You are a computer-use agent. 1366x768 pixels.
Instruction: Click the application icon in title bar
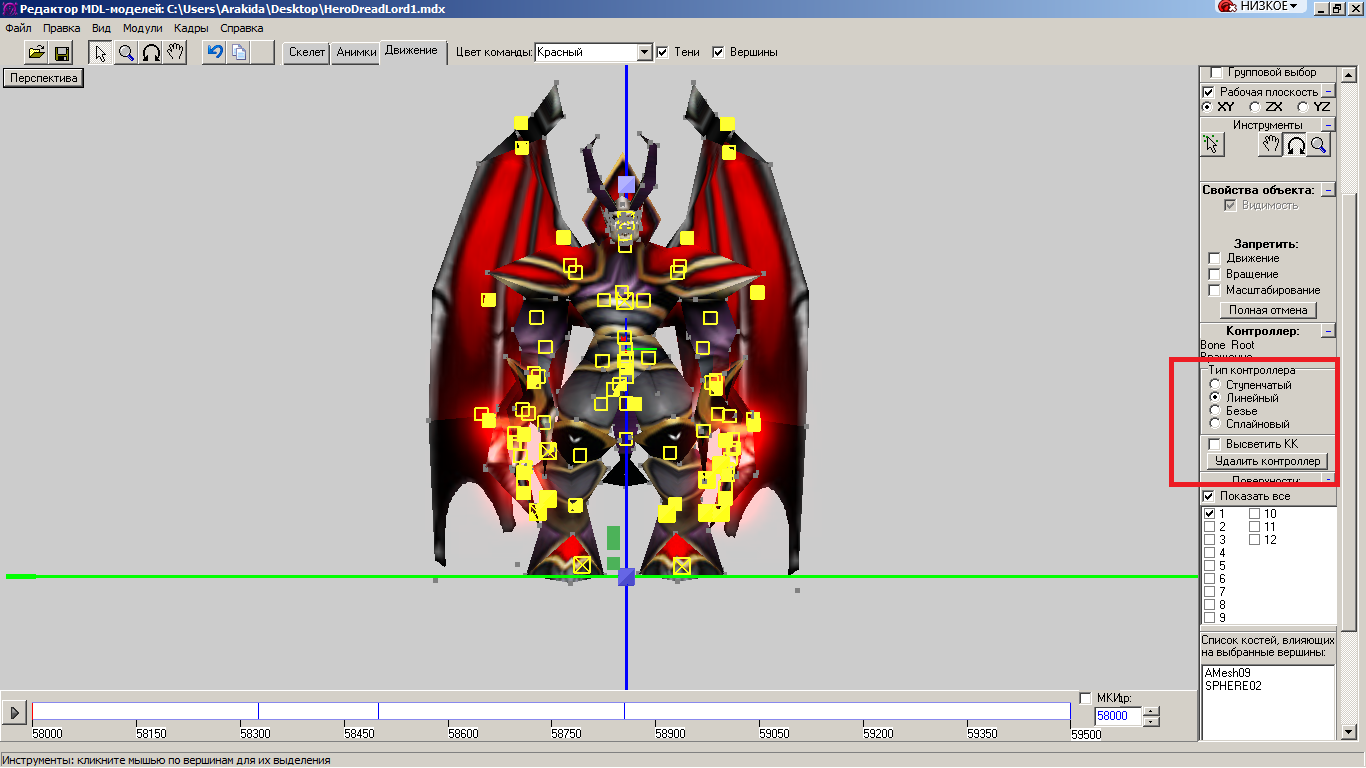point(8,8)
